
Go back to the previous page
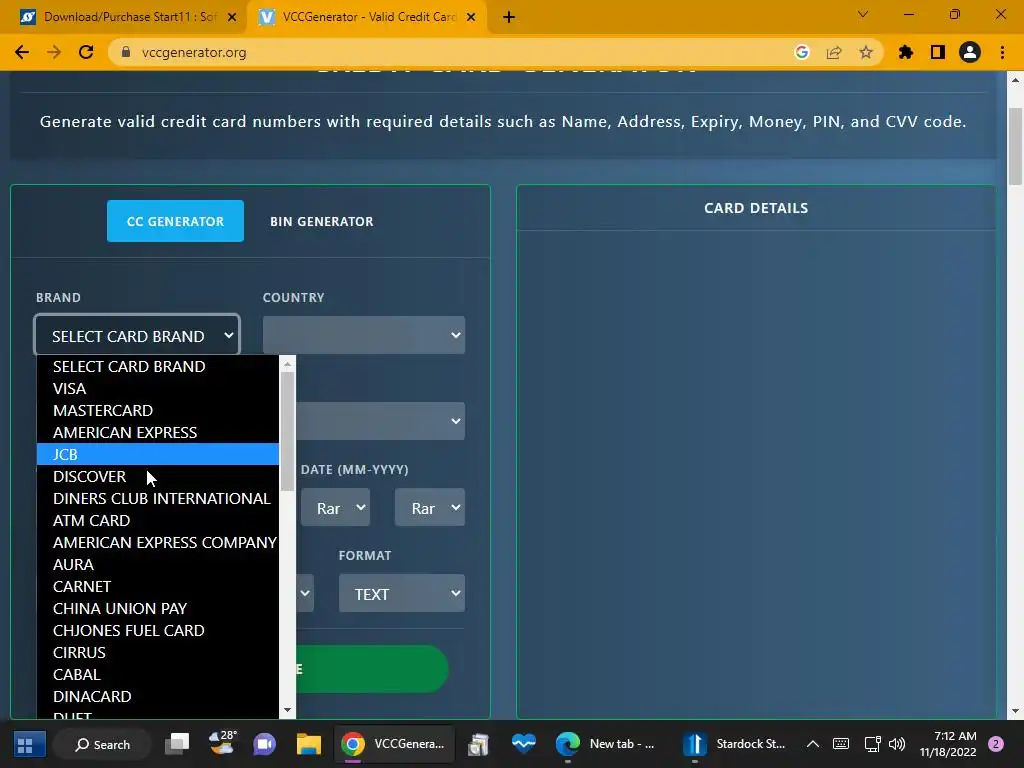[x=22, y=52]
